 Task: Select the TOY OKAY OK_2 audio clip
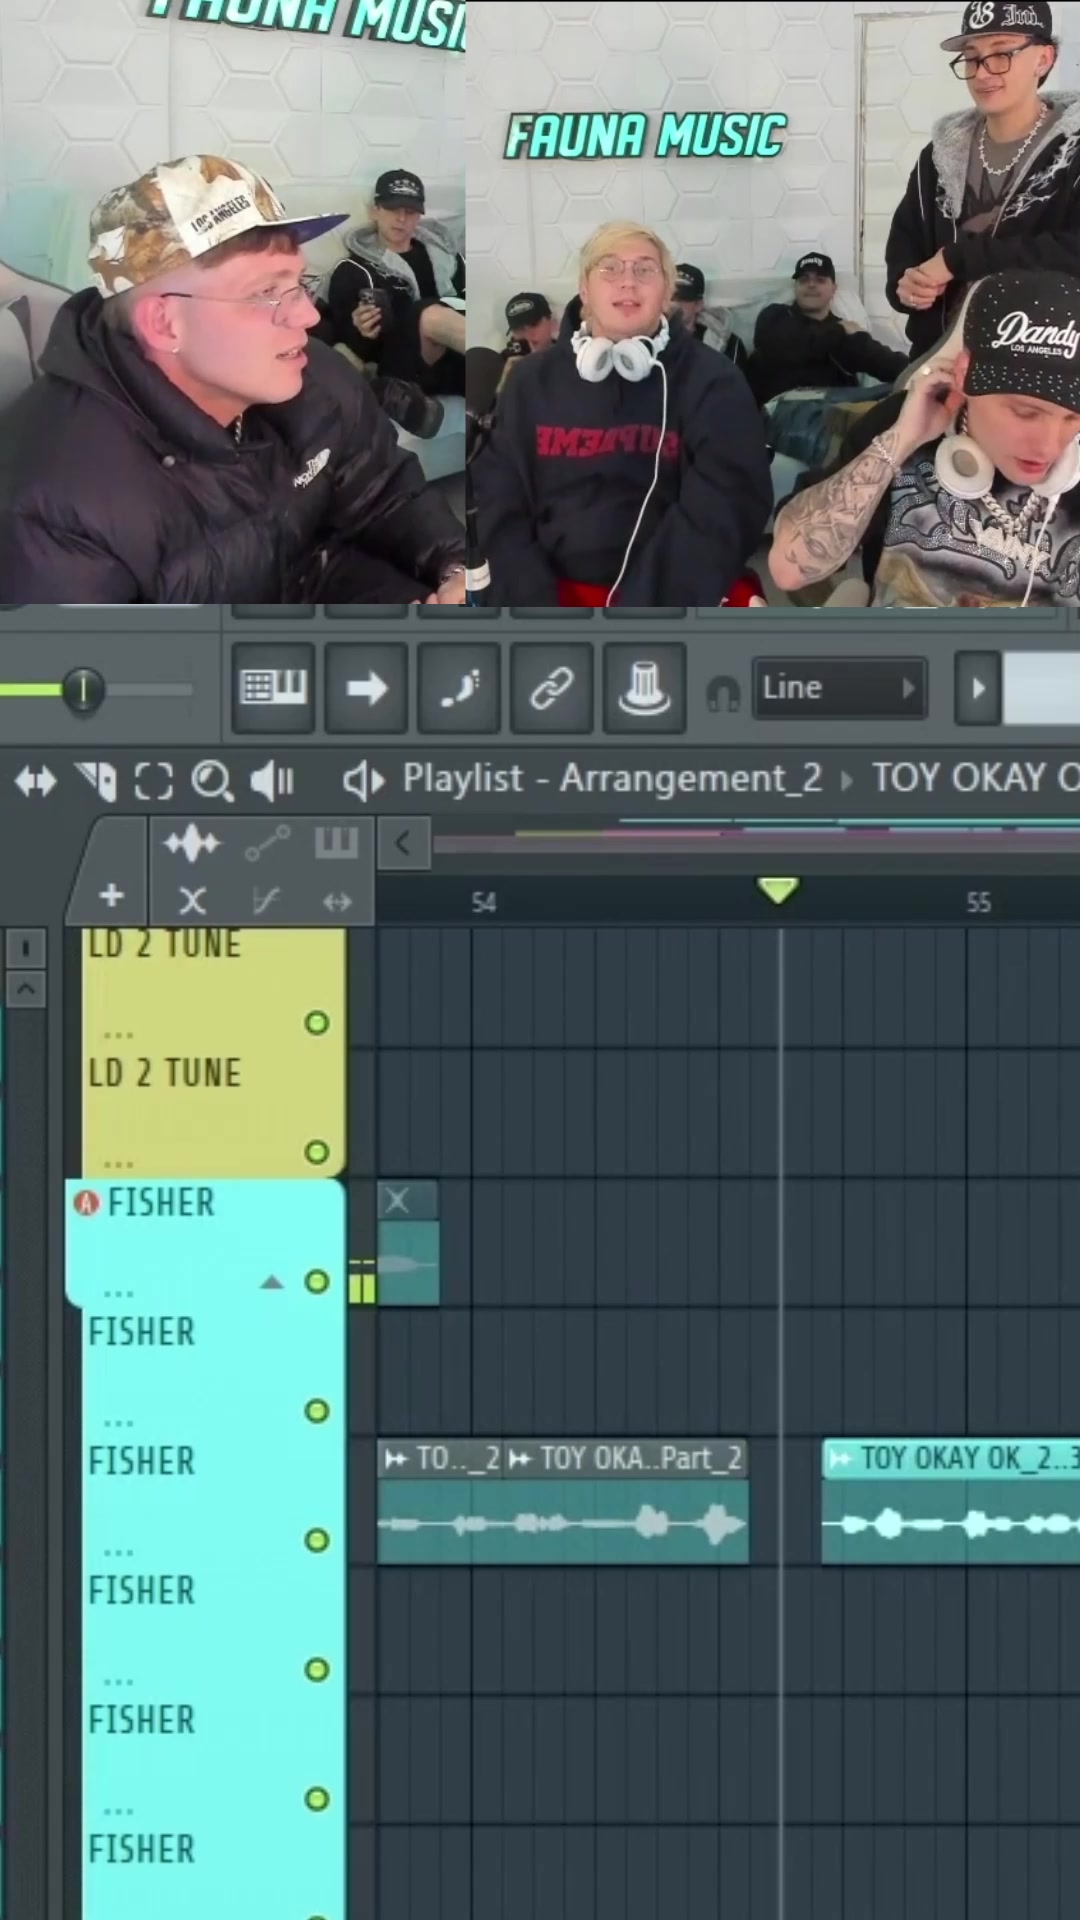[951, 1501]
